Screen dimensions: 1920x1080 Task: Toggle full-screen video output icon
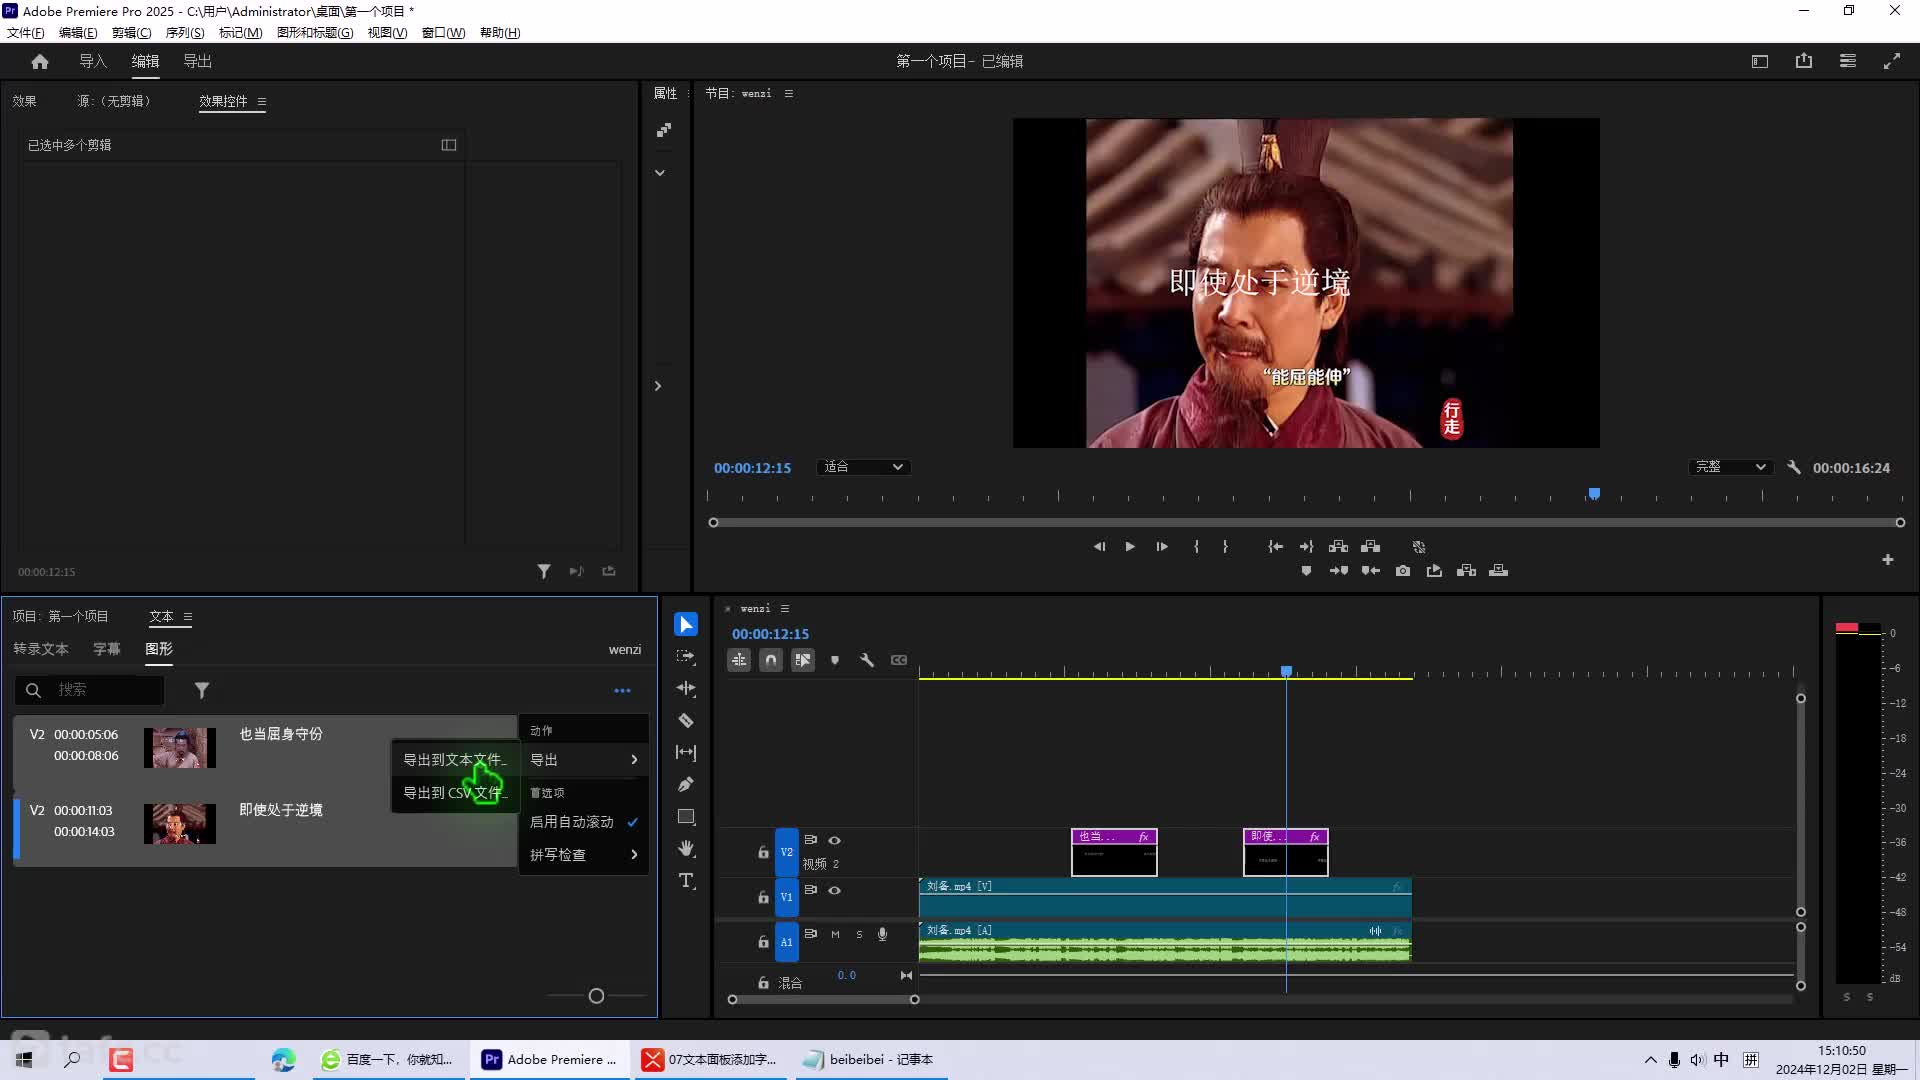click(x=1892, y=62)
